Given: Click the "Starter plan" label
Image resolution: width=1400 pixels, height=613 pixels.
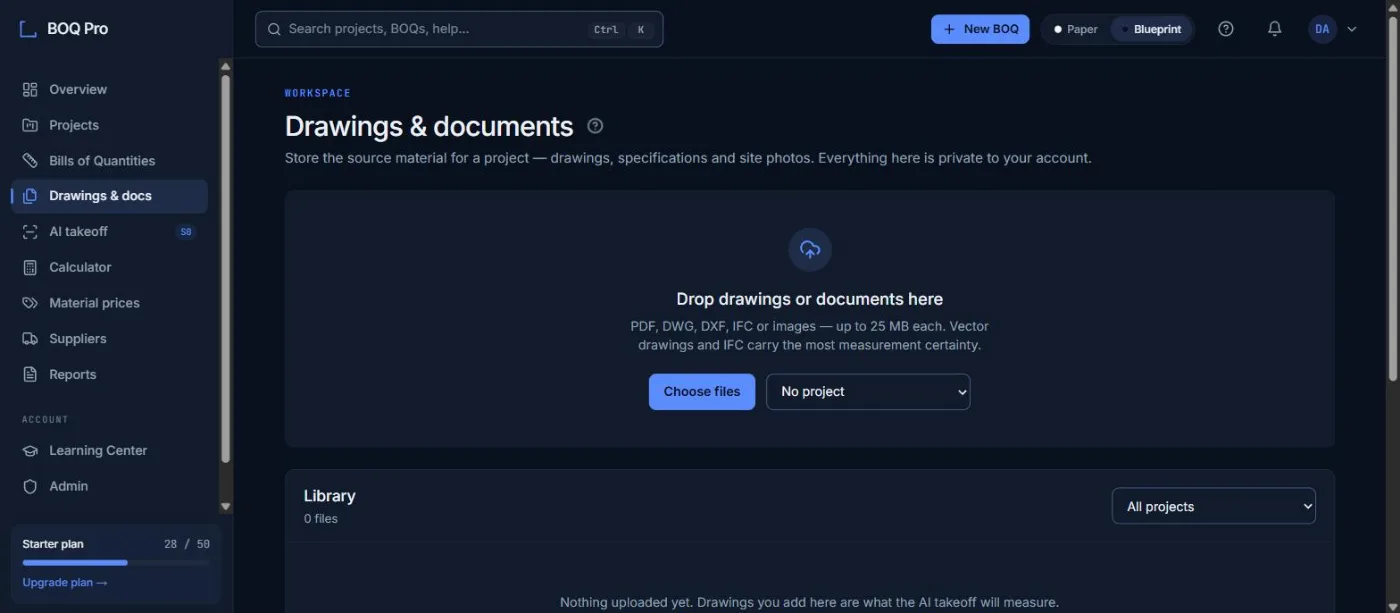Looking at the screenshot, I should pyautogui.click(x=53, y=545).
